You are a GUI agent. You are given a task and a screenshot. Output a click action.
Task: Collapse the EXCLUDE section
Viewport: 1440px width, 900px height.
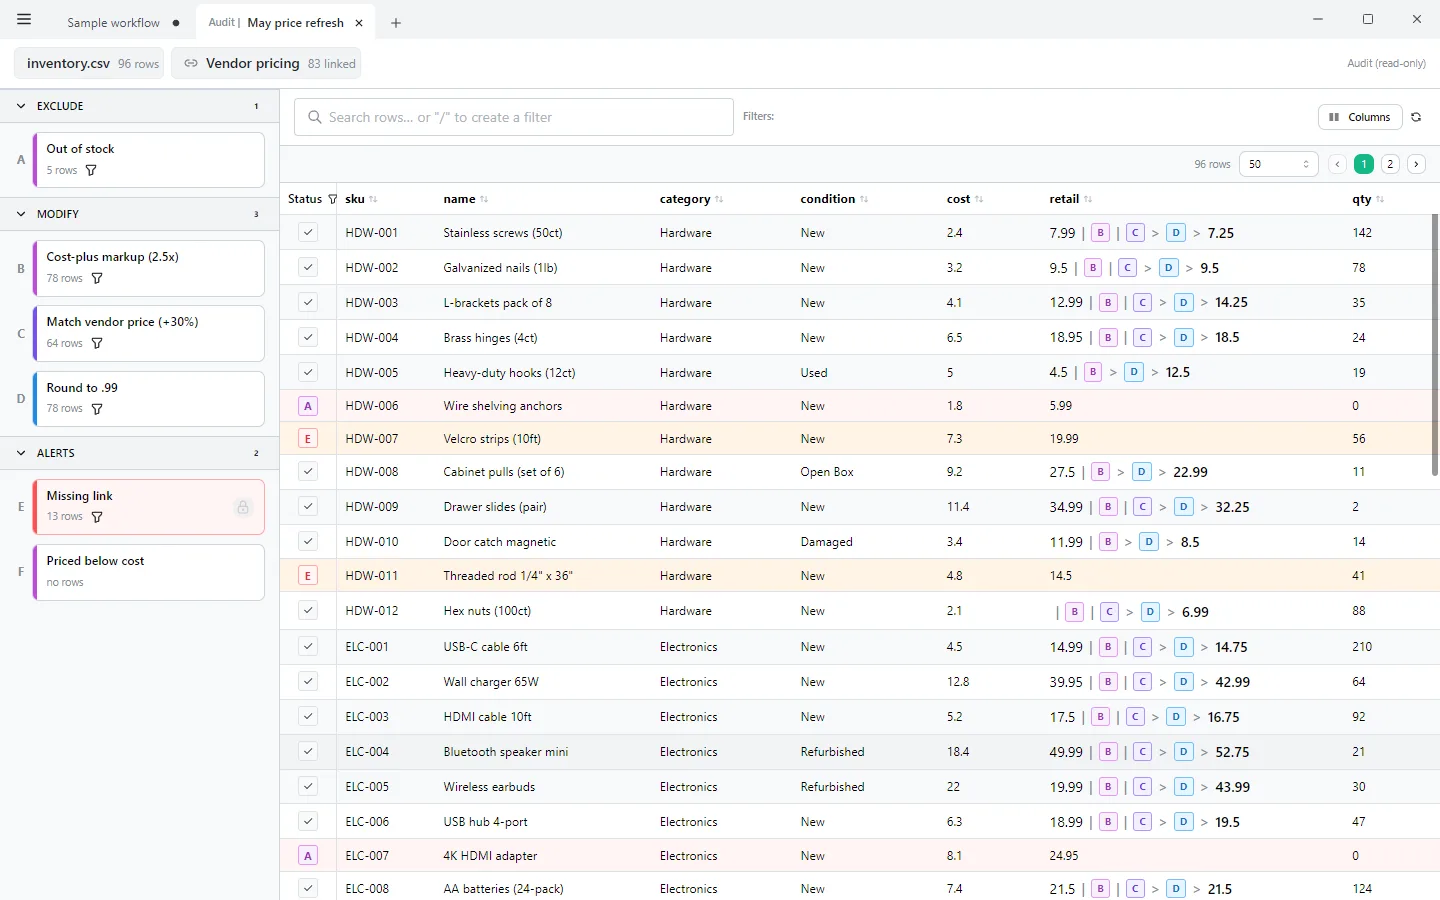[x=21, y=106]
